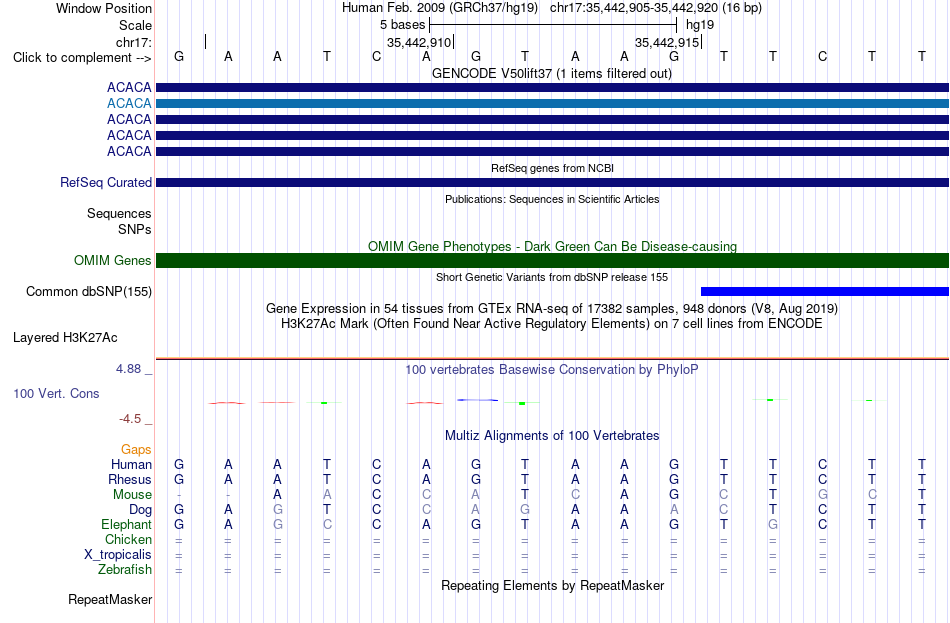Click the light-blue ACACA transcript label
The width and height of the screenshot is (950, 623).
pyautogui.click(x=129, y=104)
